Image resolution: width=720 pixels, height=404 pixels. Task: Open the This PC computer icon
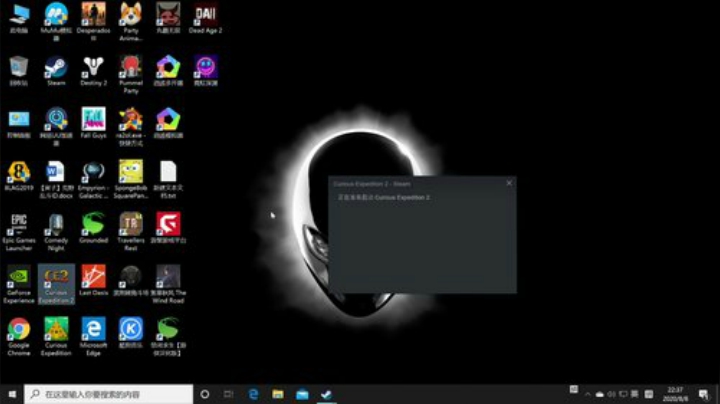[x=19, y=18]
